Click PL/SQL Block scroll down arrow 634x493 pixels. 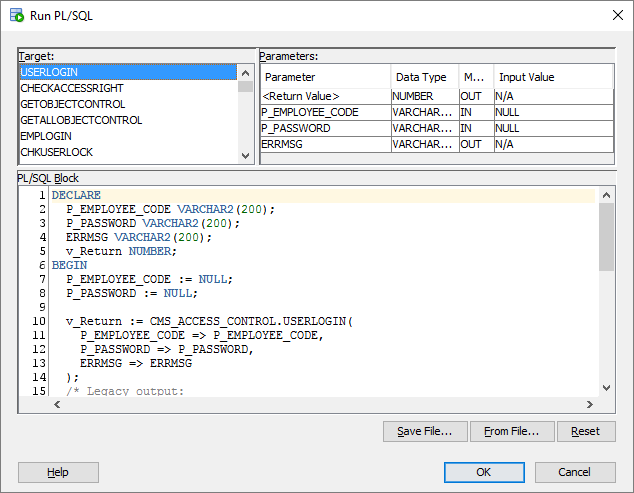pyautogui.click(x=606, y=388)
